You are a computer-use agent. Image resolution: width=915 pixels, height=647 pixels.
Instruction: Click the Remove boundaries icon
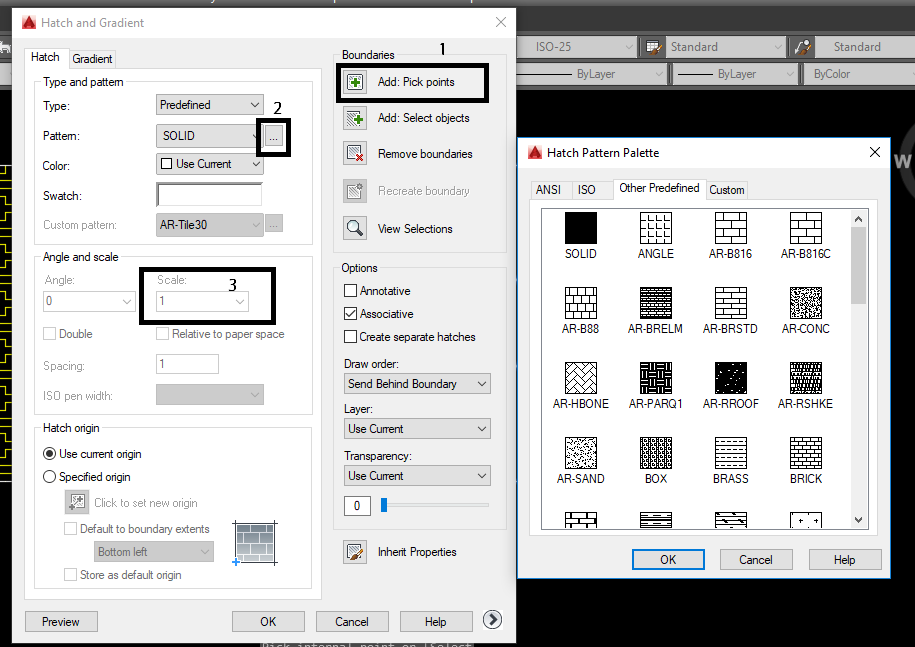(353, 153)
